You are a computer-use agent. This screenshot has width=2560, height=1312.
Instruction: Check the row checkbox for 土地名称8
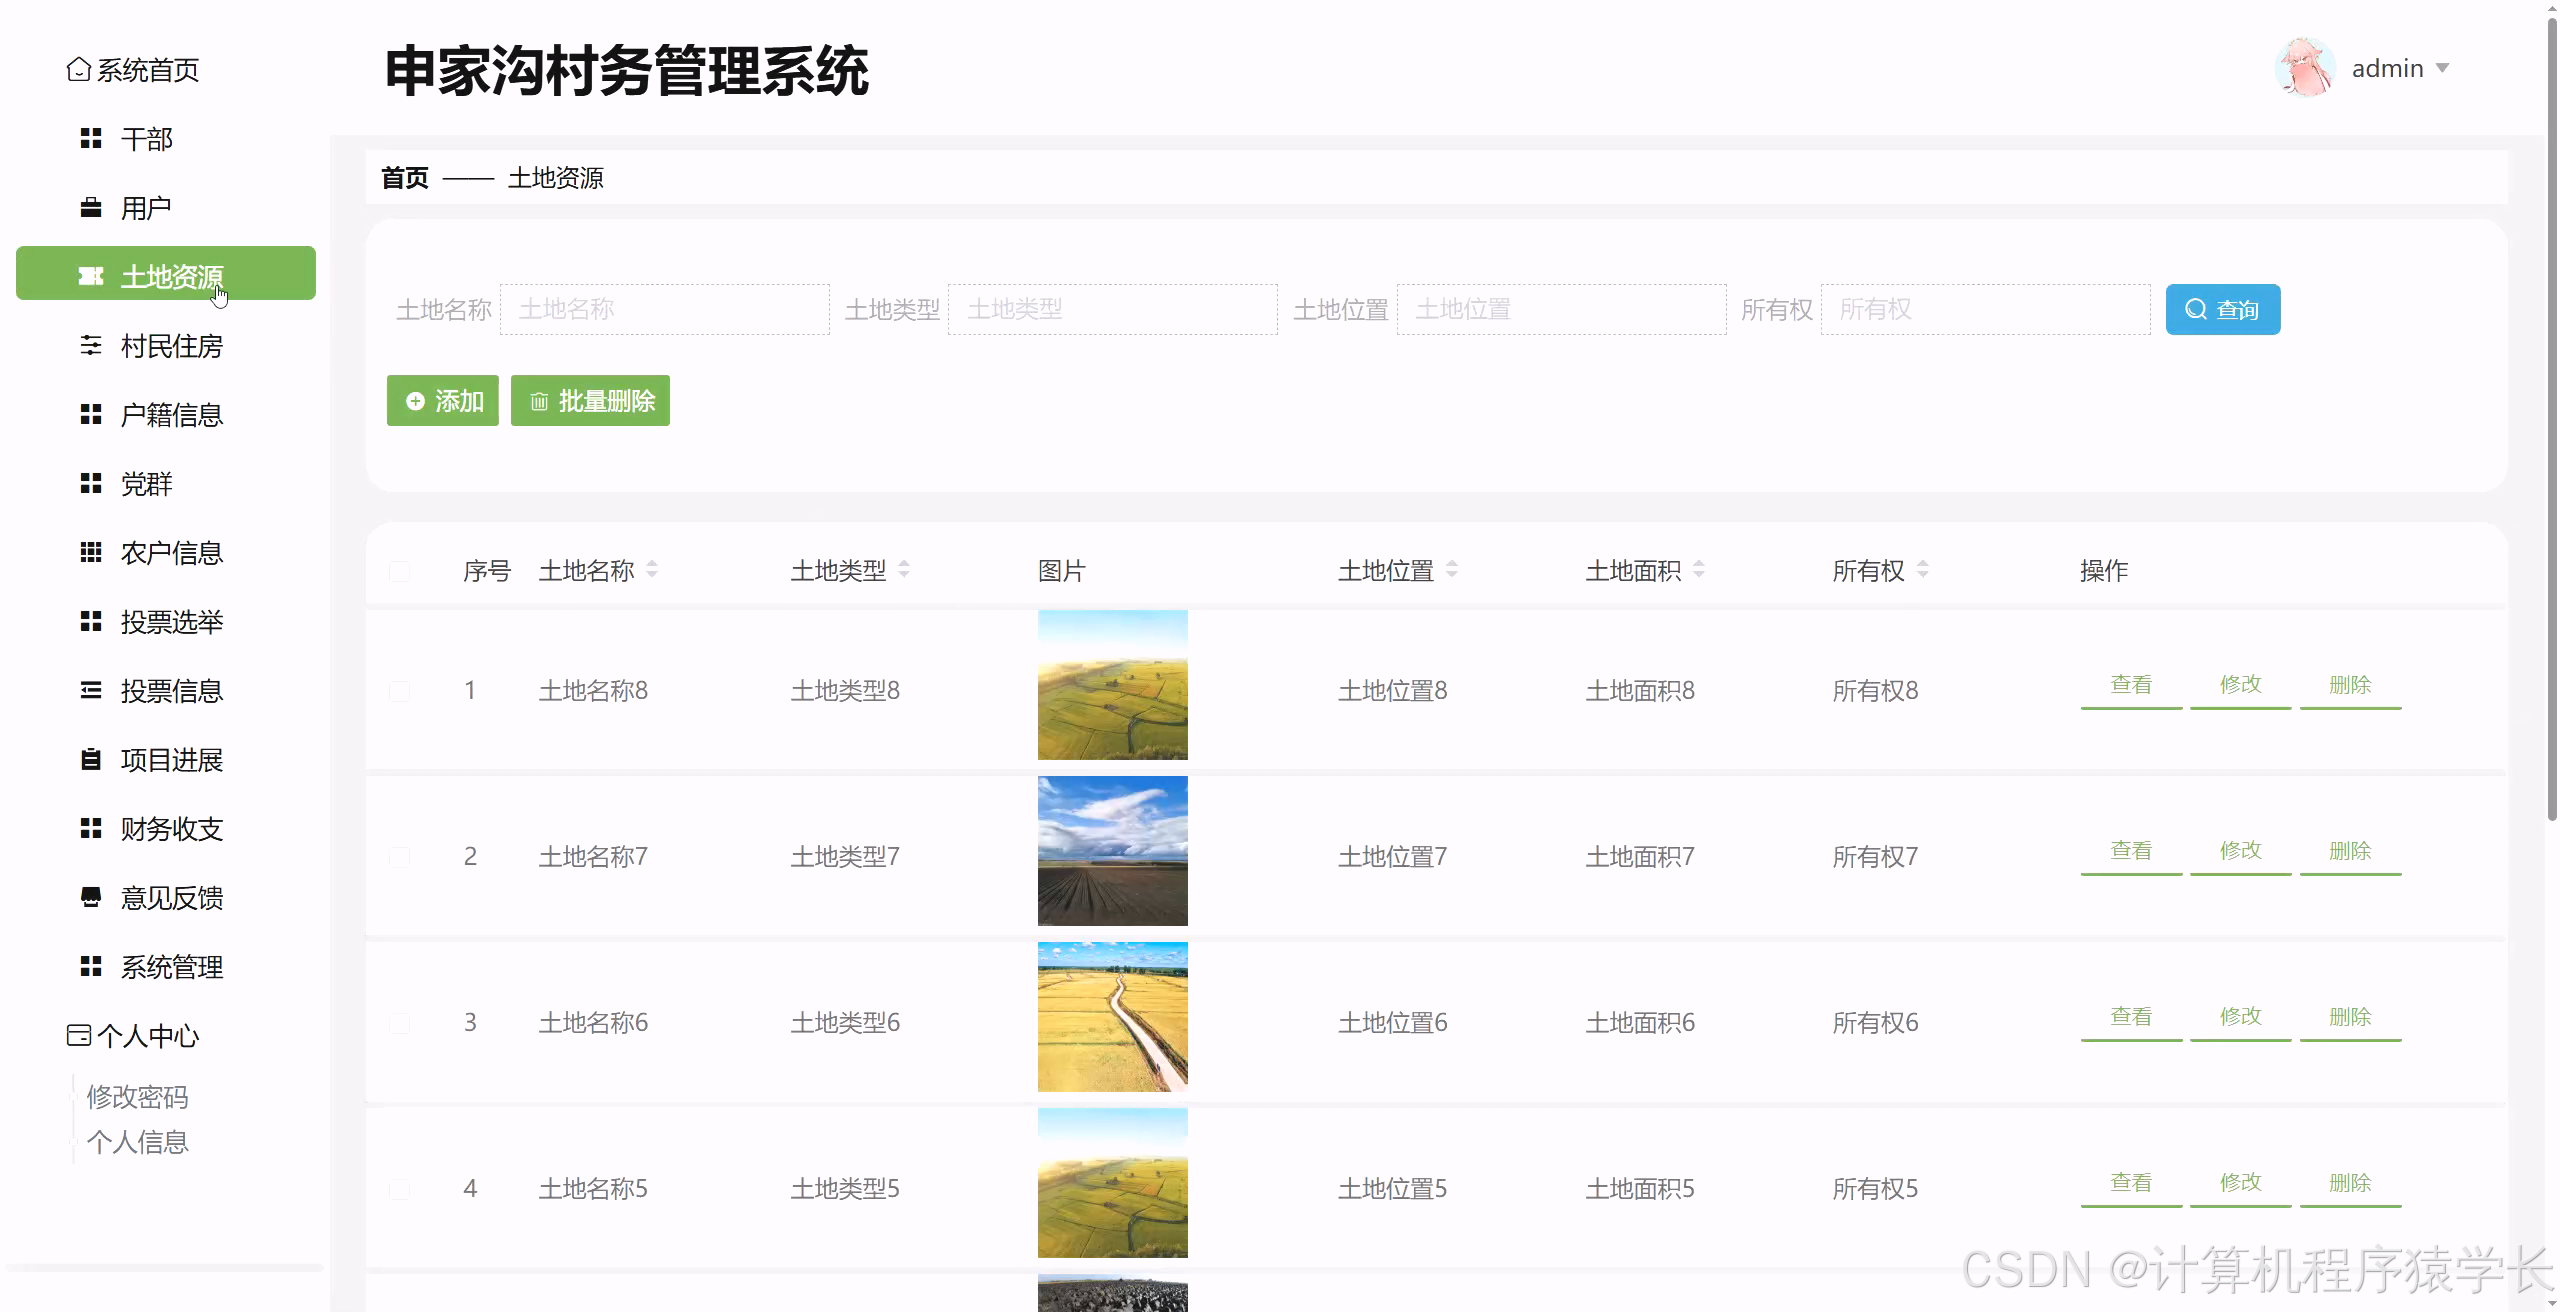coord(400,690)
